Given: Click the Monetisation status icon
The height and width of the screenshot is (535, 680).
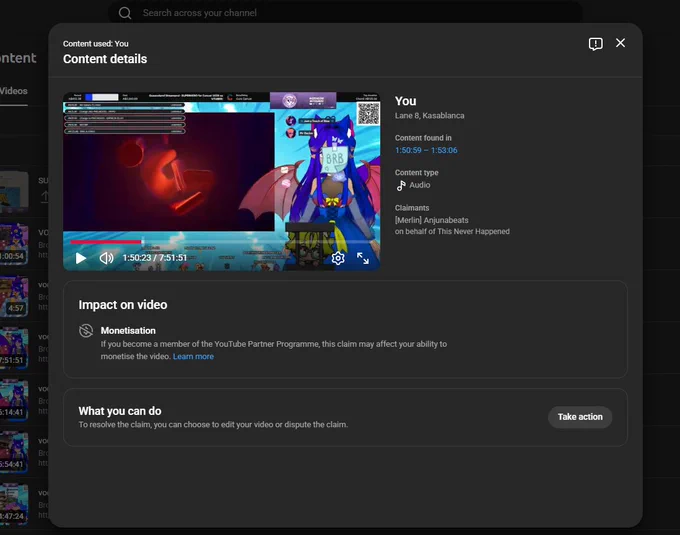Looking at the screenshot, I should 86,331.
